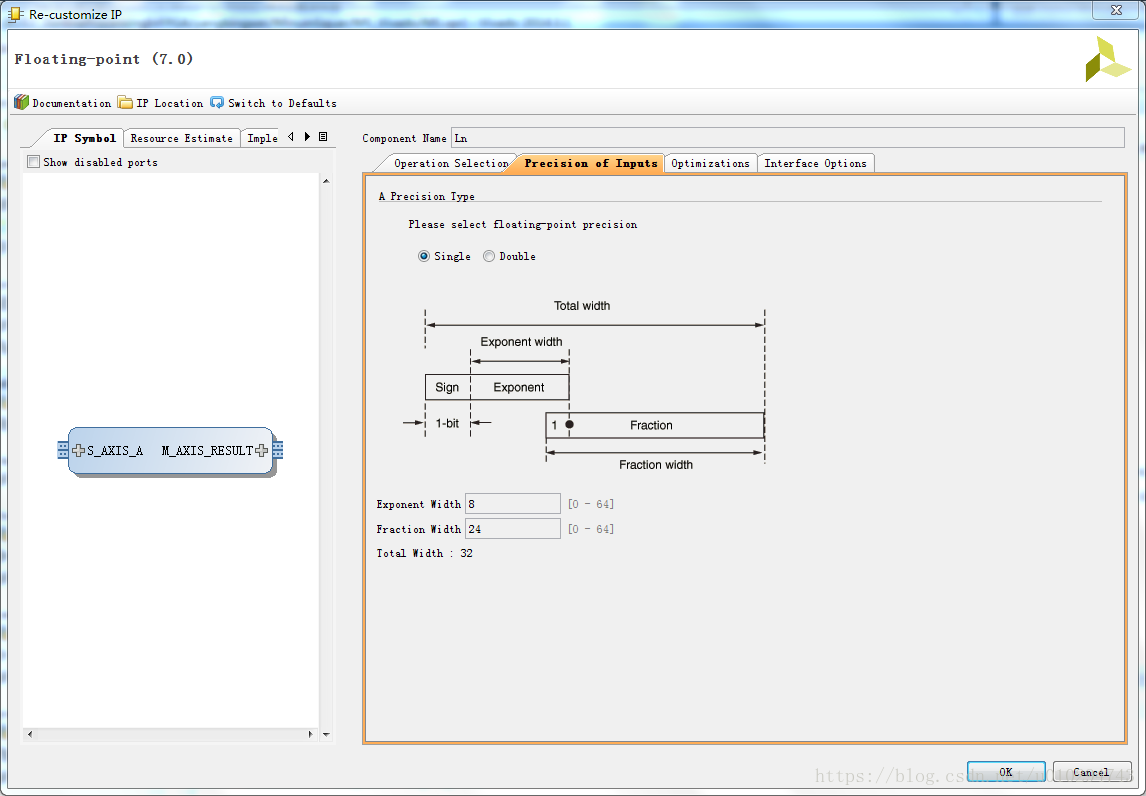Screen dimensions: 1146x796
Task: Expand the M_AXIS_RESULT port plus icon
Action: click(x=262, y=450)
